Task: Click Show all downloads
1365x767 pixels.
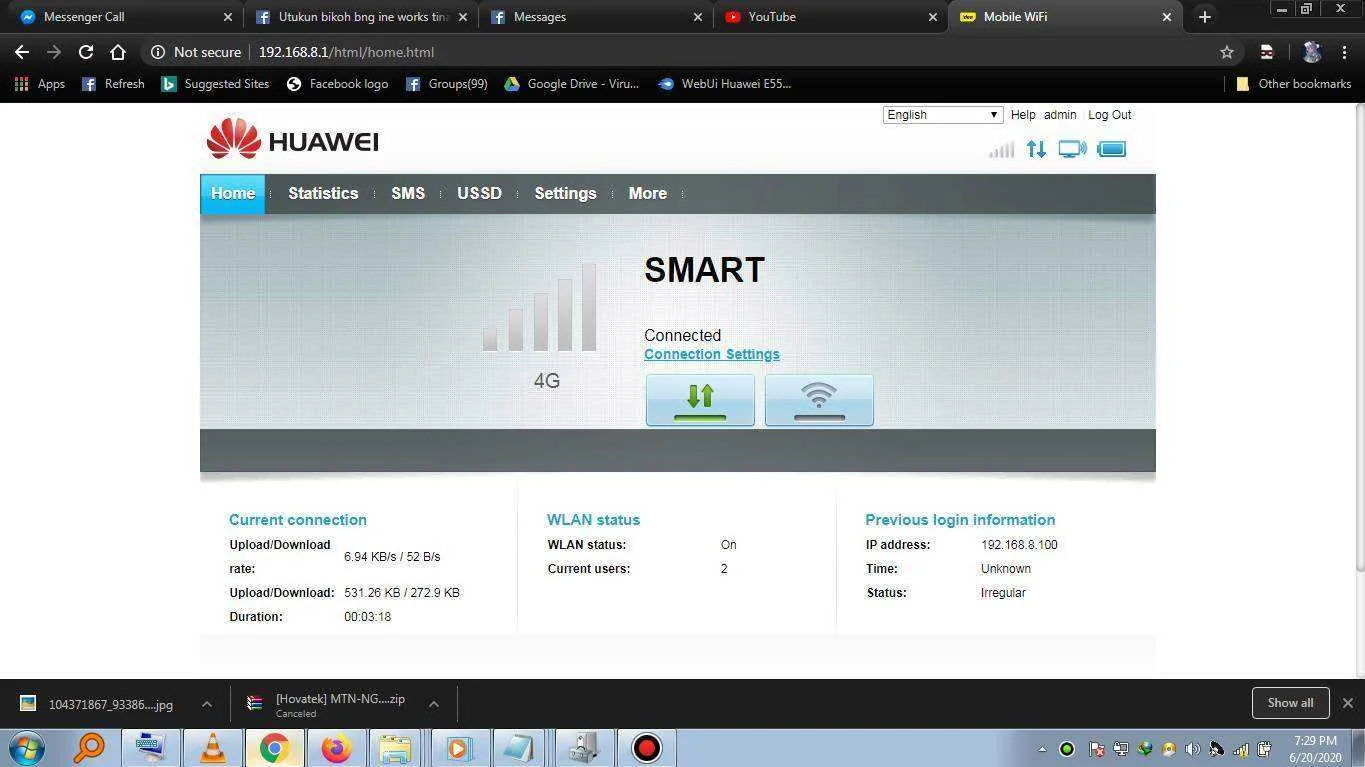Action: coord(1290,703)
